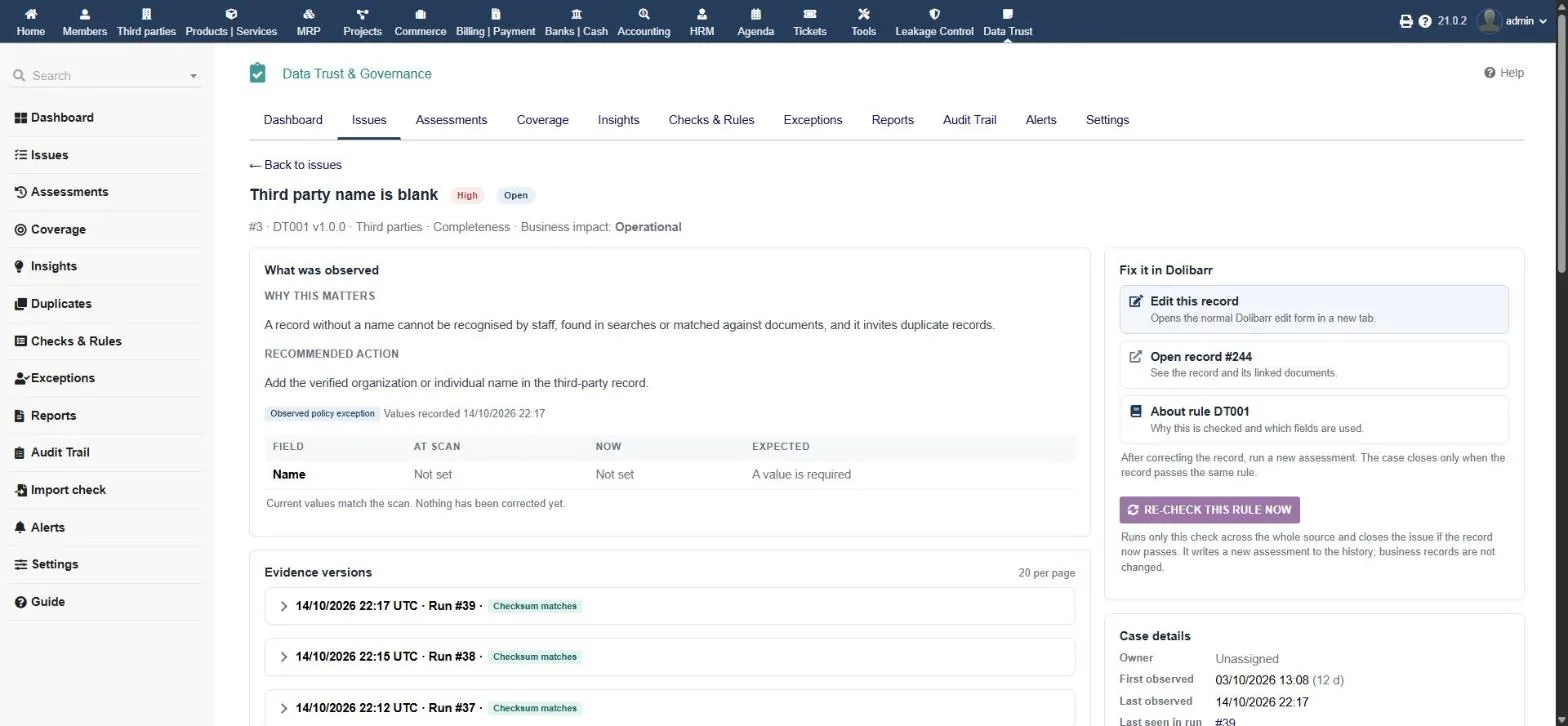The height and width of the screenshot is (726, 1568).
Task: Go back via Back to issues link
Action: (x=295, y=165)
